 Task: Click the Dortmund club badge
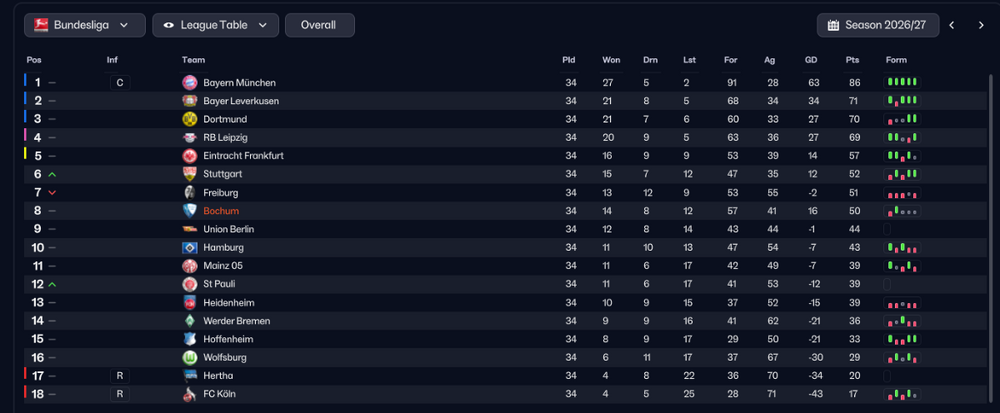(189, 119)
